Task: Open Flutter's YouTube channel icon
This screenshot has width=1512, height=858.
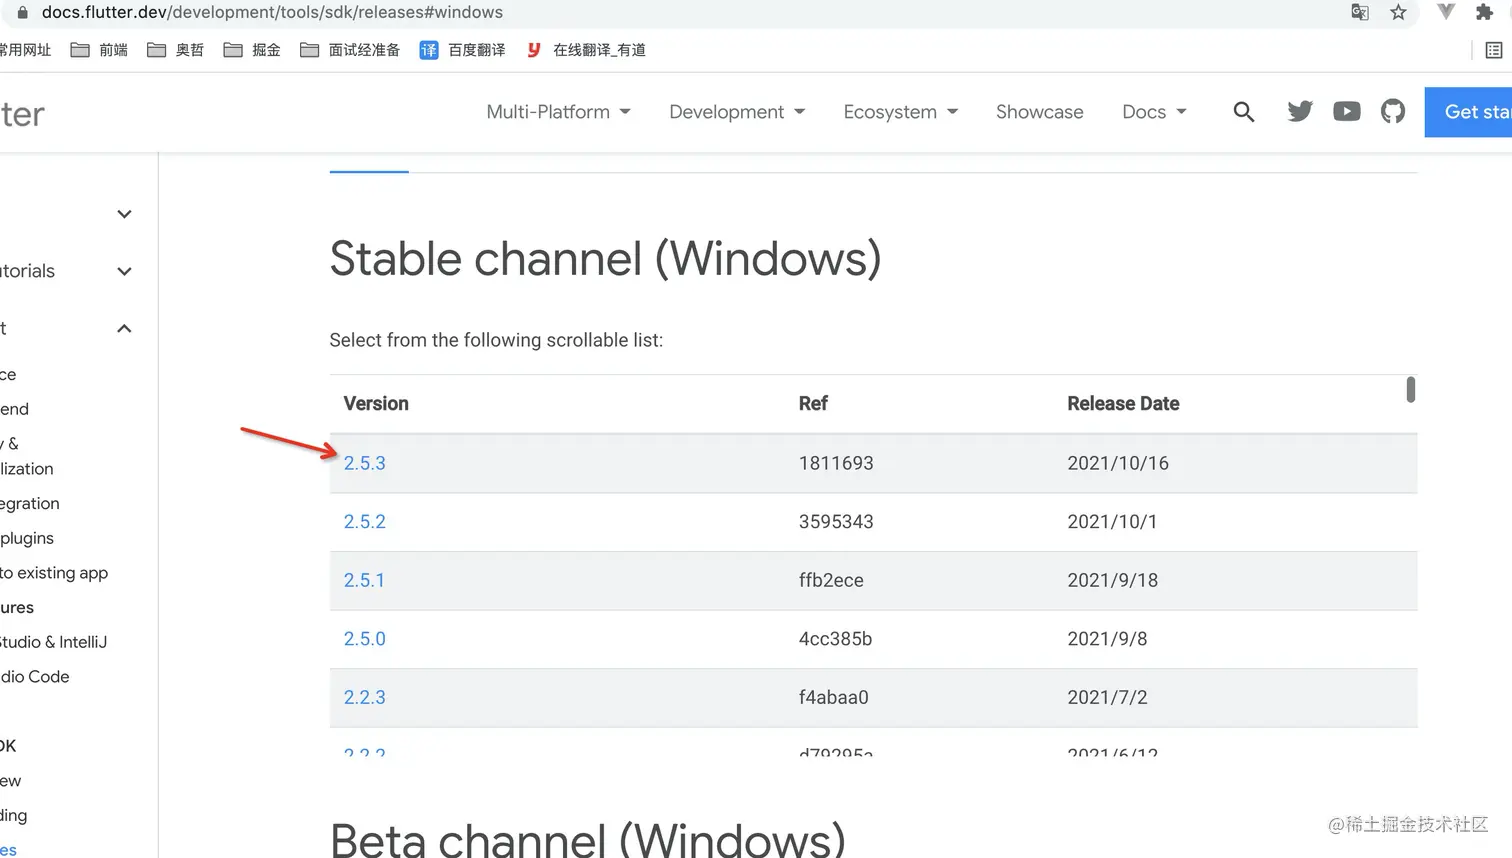Action: click(1346, 112)
